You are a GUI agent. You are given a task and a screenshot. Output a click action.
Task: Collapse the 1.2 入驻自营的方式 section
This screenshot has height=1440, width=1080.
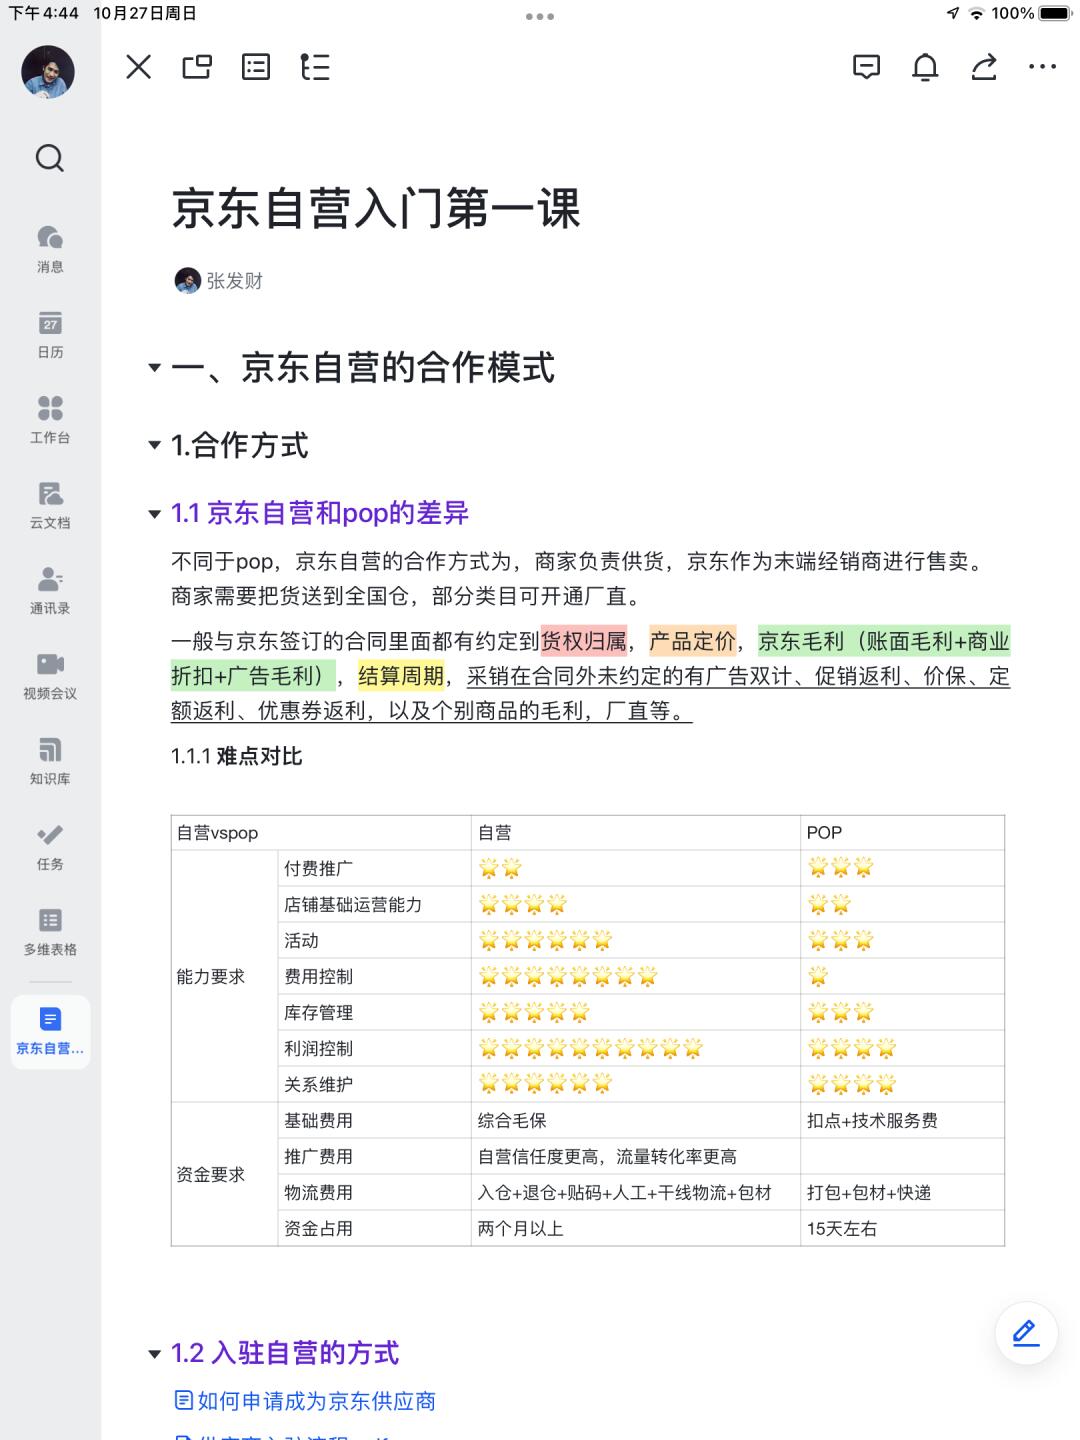pos(154,1354)
